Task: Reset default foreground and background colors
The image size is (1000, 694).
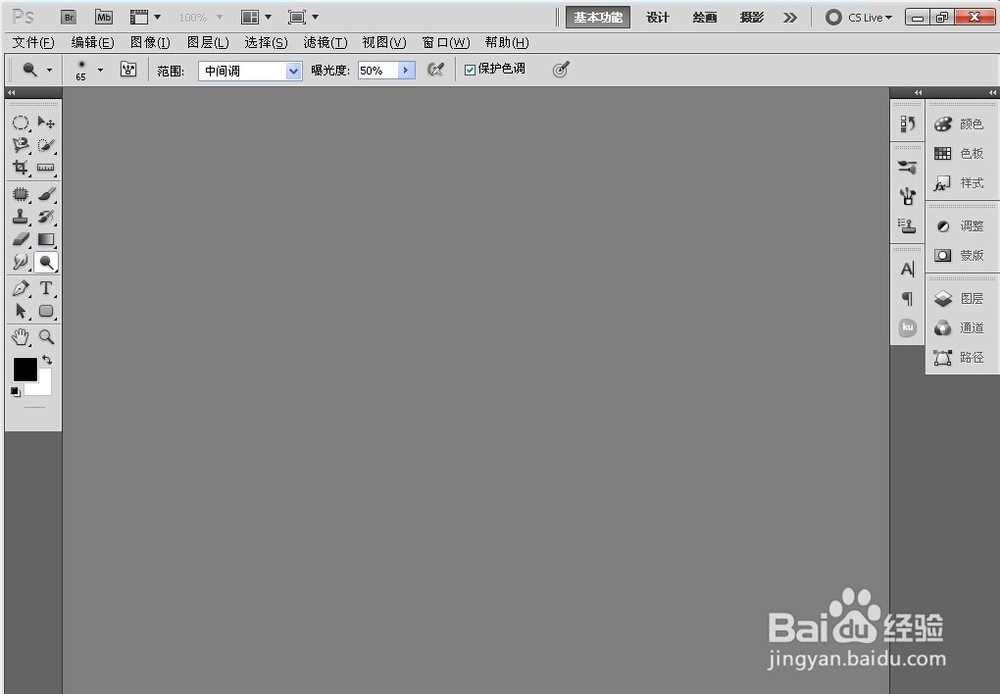Action: [15, 392]
